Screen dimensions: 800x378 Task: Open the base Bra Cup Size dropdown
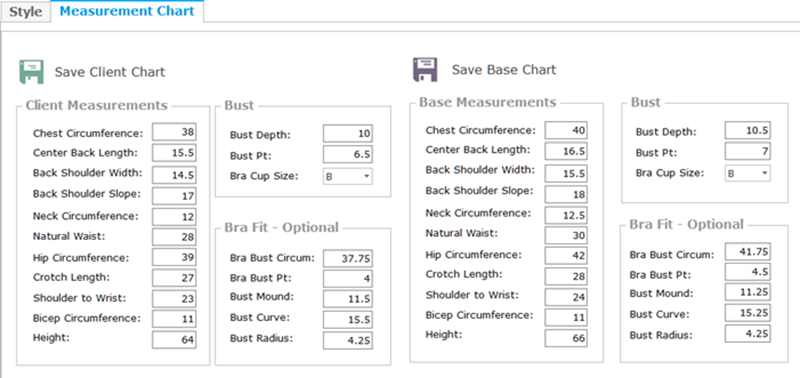click(747, 173)
